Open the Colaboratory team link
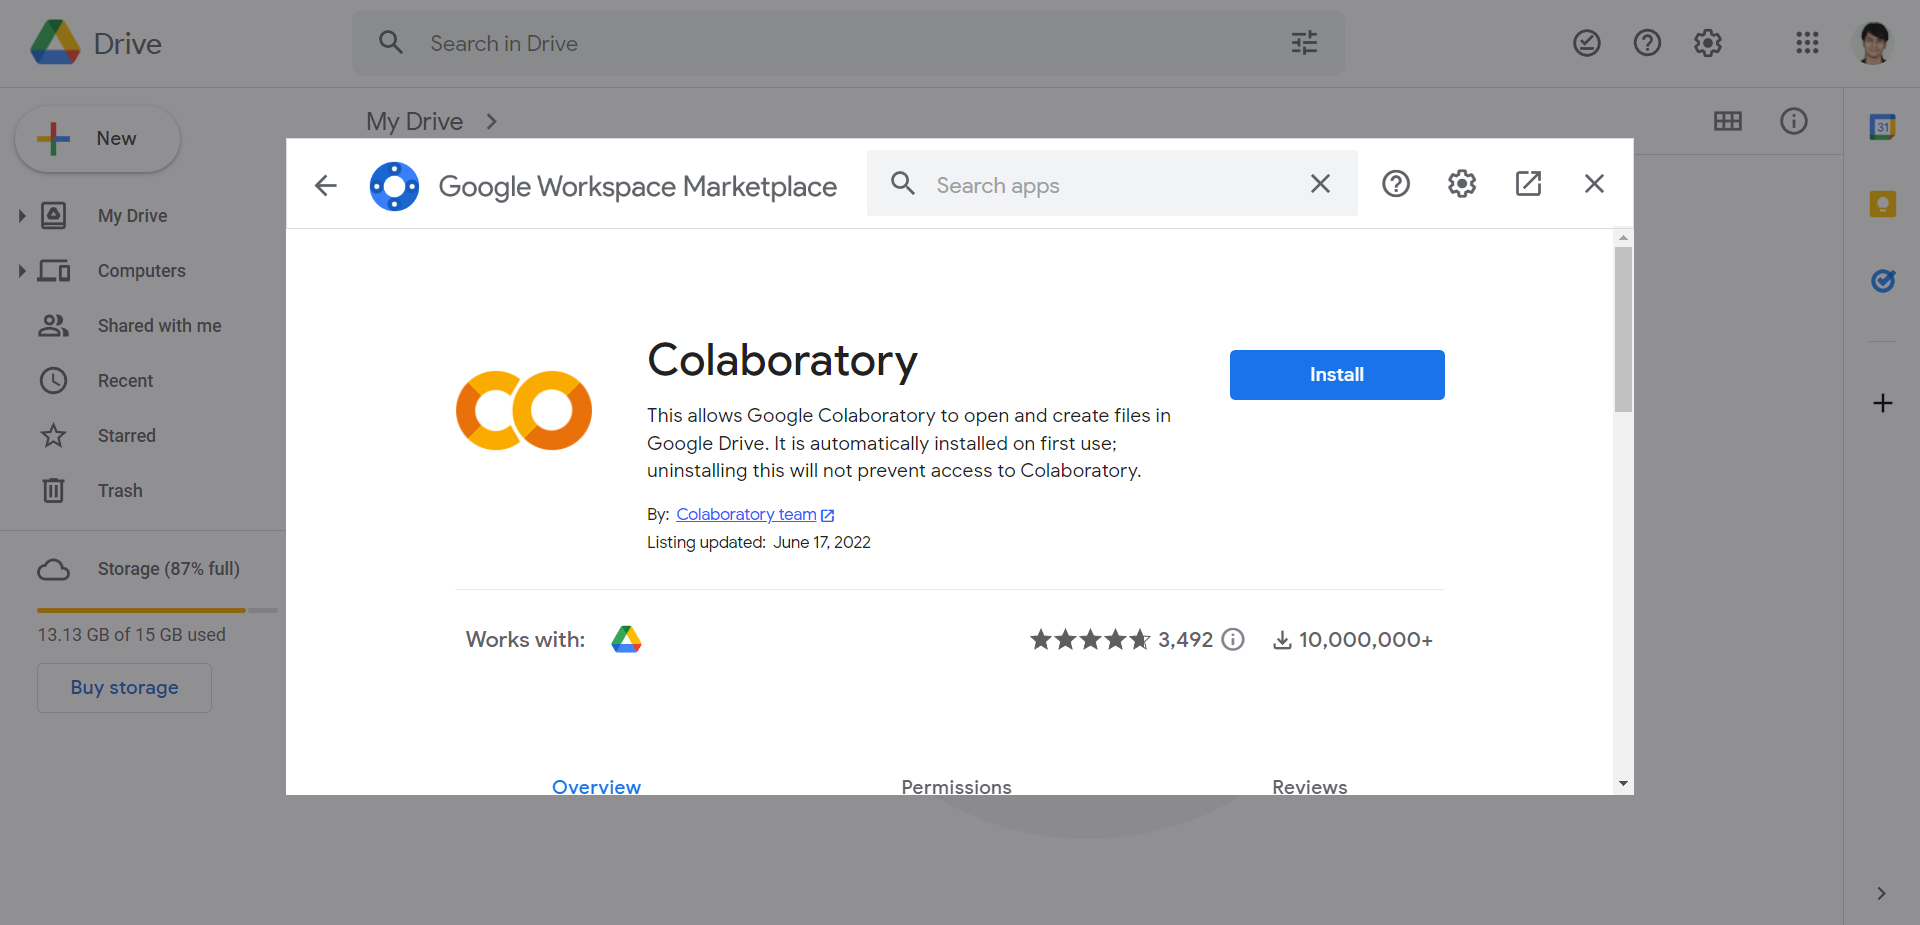Screen dimensions: 1920x925 (x=746, y=514)
